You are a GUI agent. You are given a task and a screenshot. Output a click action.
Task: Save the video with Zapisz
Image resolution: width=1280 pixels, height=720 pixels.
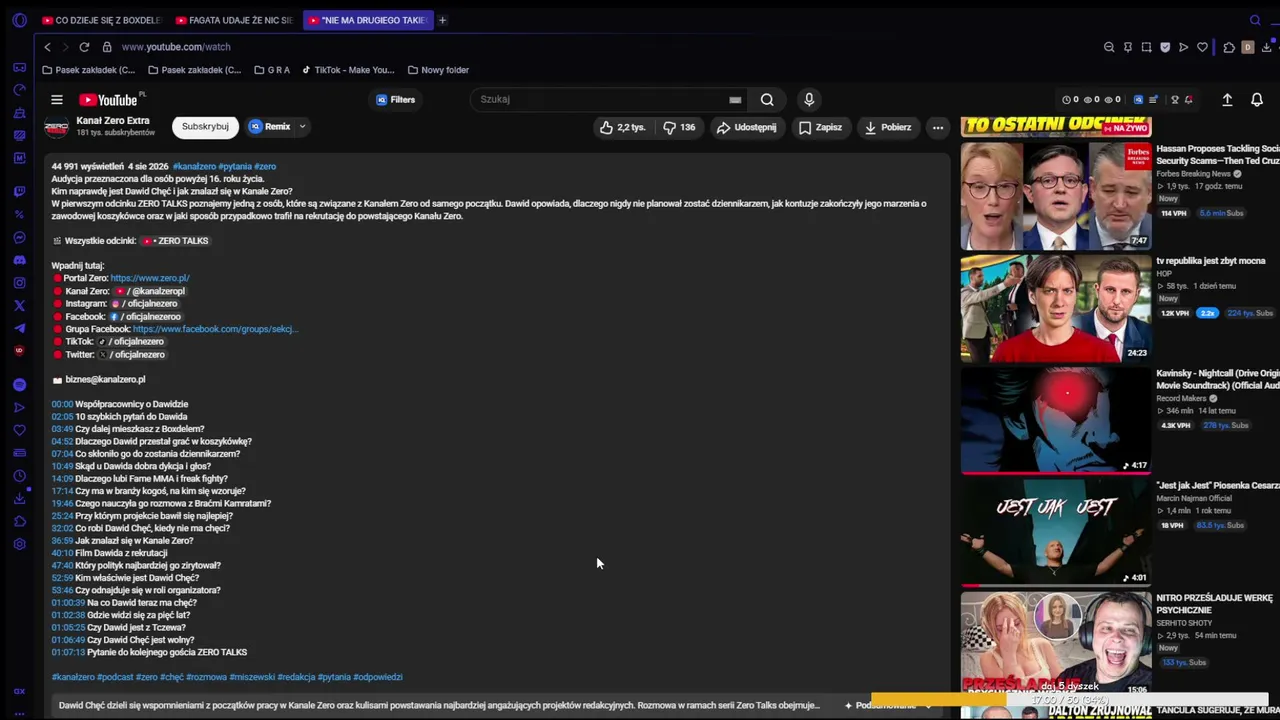(x=820, y=128)
